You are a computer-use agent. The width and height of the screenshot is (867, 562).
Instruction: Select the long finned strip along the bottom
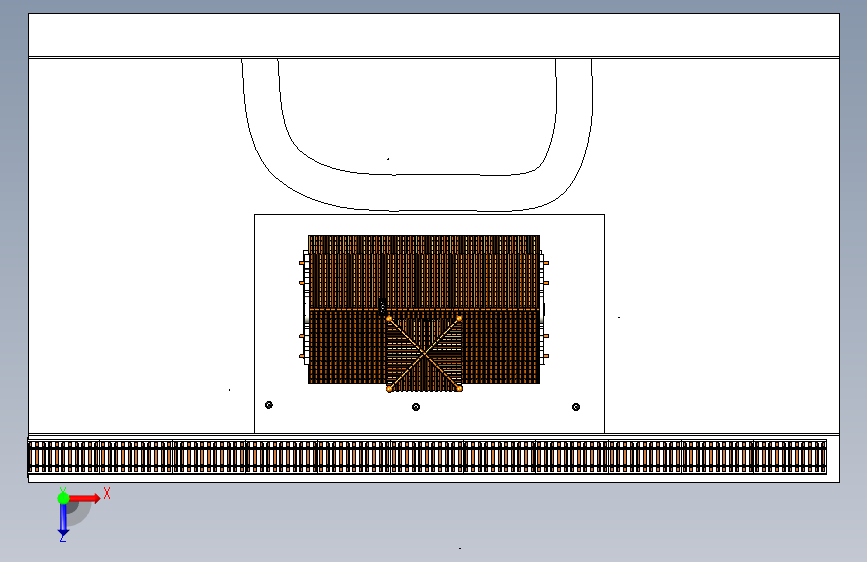coord(427,456)
